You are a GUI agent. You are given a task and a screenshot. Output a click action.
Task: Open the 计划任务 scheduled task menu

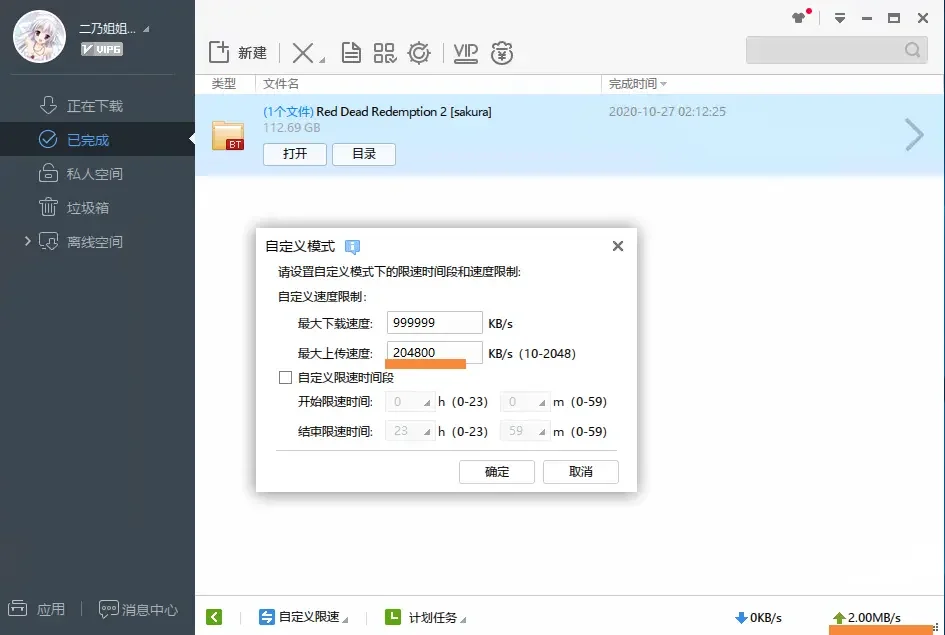[425, 617]
